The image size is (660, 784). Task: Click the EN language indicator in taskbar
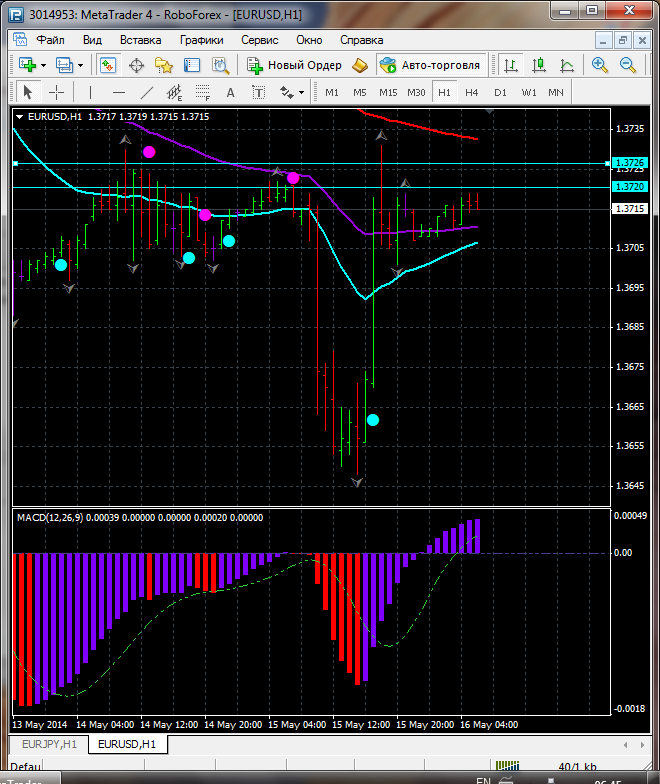[483, 780]
